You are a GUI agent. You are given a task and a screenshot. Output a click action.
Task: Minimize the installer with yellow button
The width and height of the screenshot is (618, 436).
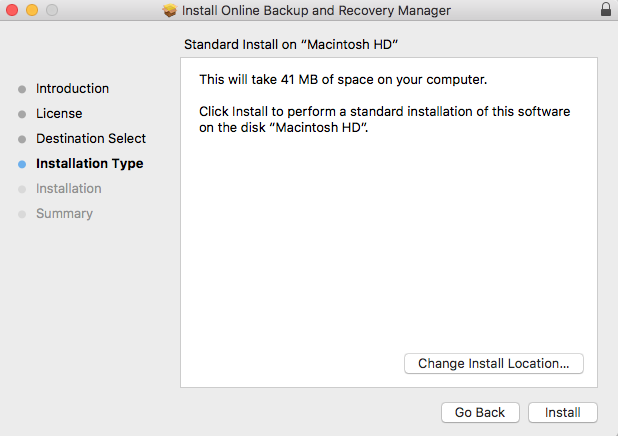[x=32, y=10]
